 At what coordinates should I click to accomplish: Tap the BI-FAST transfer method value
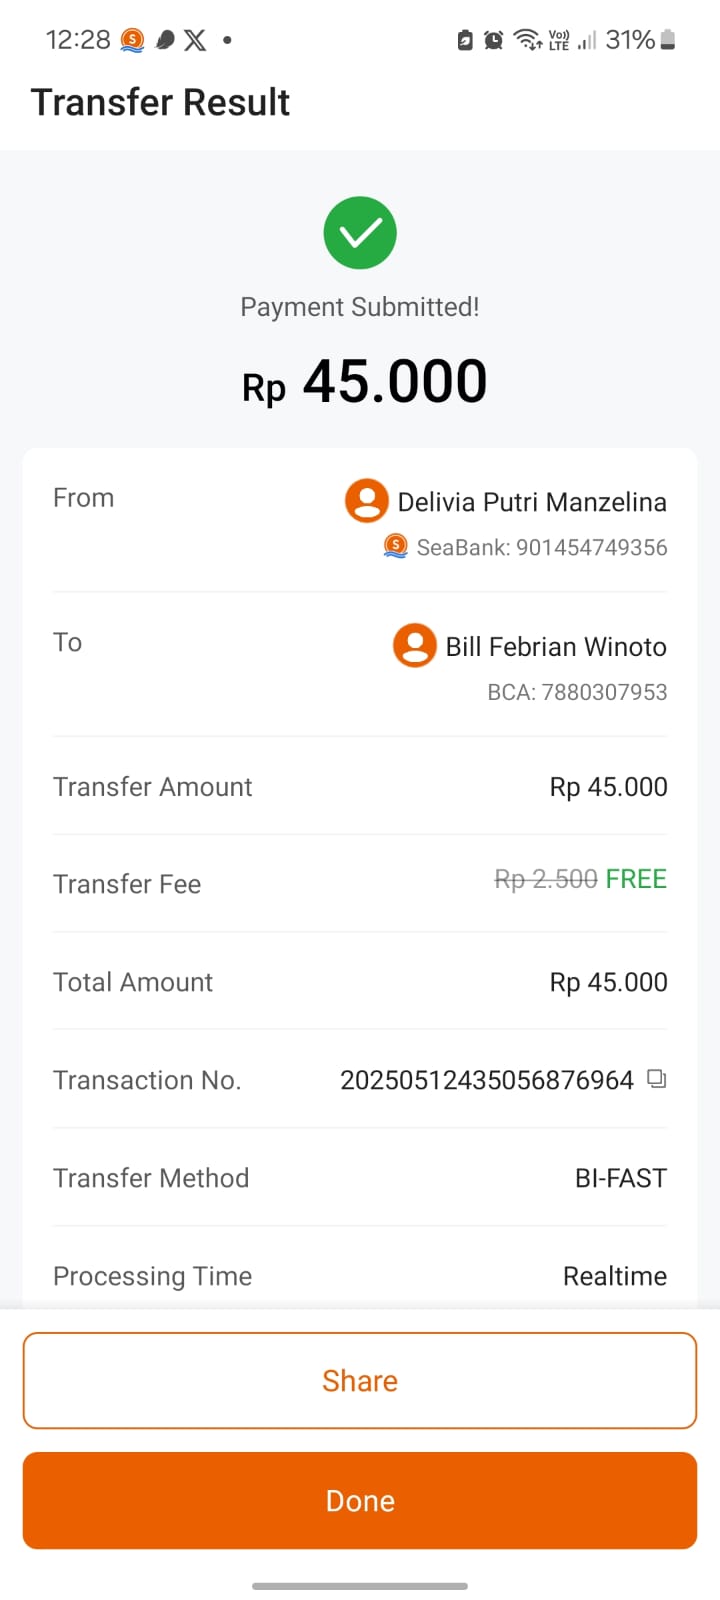point(620,1178)
